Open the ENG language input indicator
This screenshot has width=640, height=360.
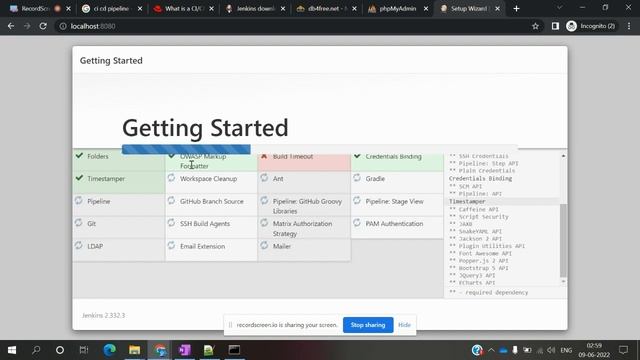point(566,350)
